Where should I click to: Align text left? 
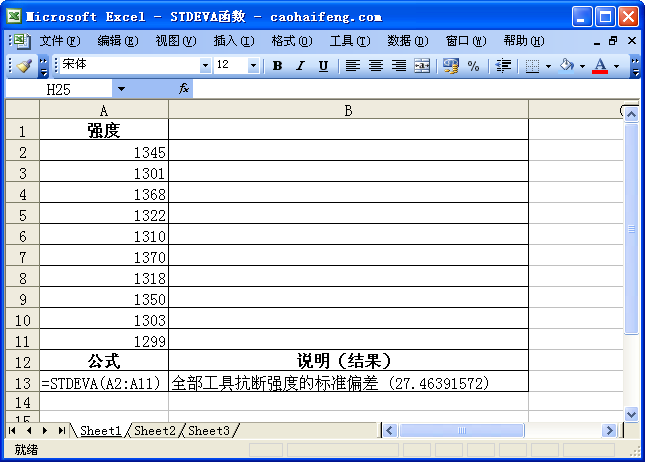click(x=353, y=66)
